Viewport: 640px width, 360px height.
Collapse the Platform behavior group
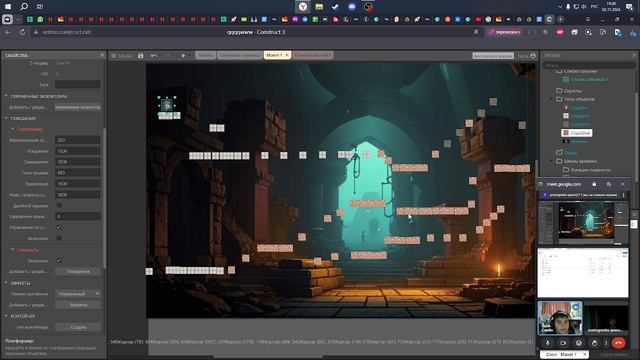pyautogui.click(x=12, y=129)
